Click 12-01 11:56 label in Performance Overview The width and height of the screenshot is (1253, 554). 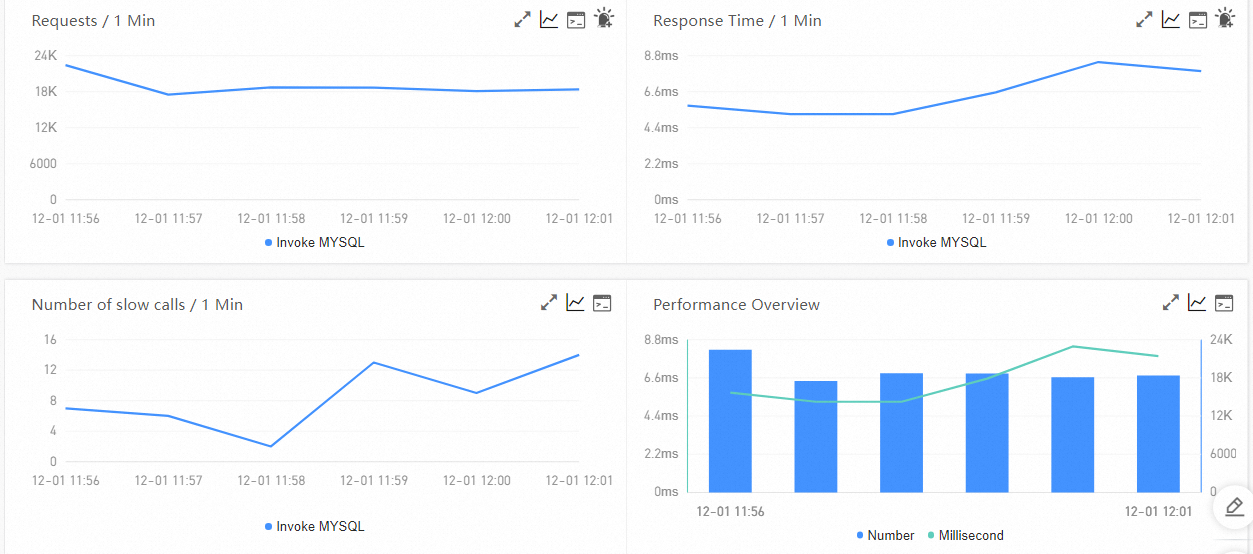[x=731, y=511]
